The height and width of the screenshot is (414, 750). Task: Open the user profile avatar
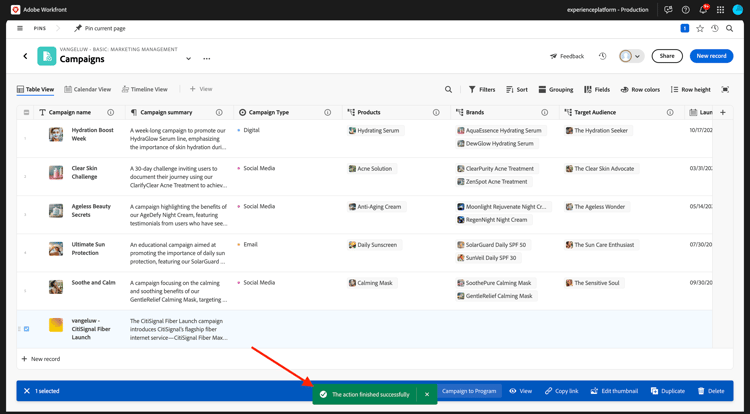(737, 10)
